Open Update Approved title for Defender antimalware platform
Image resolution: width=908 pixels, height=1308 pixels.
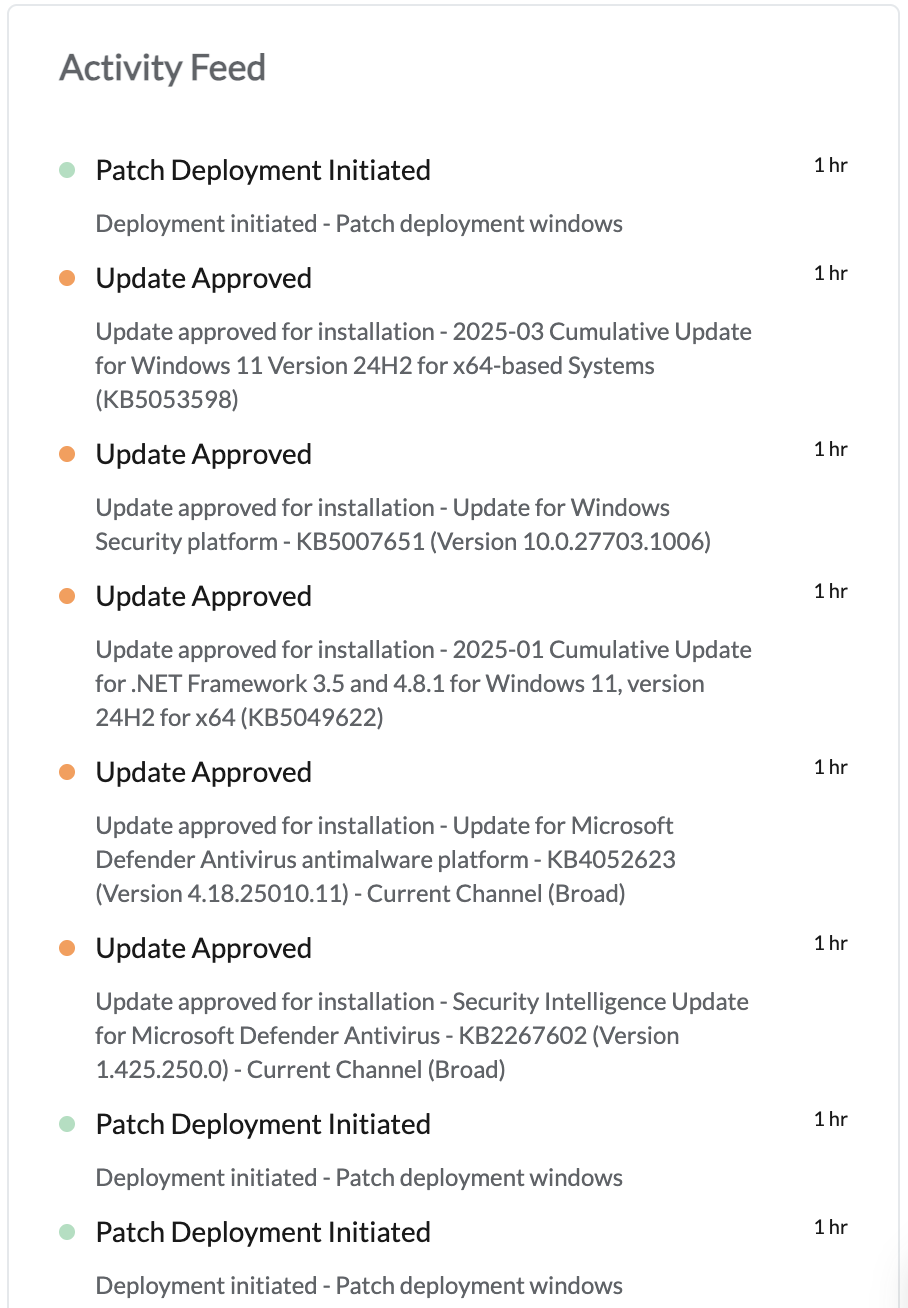click(203, 772)
